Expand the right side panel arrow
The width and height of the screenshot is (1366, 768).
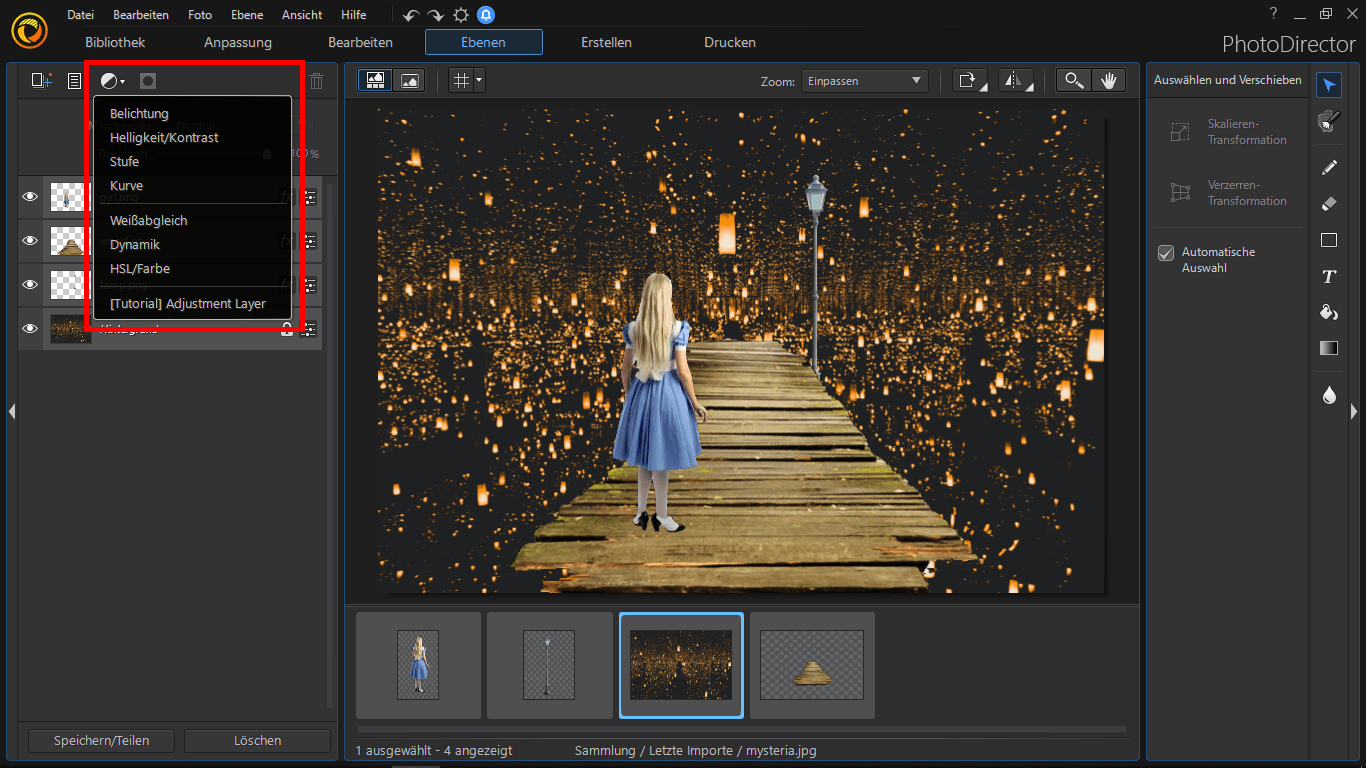pyautogui.click(x=1354, y=411)
